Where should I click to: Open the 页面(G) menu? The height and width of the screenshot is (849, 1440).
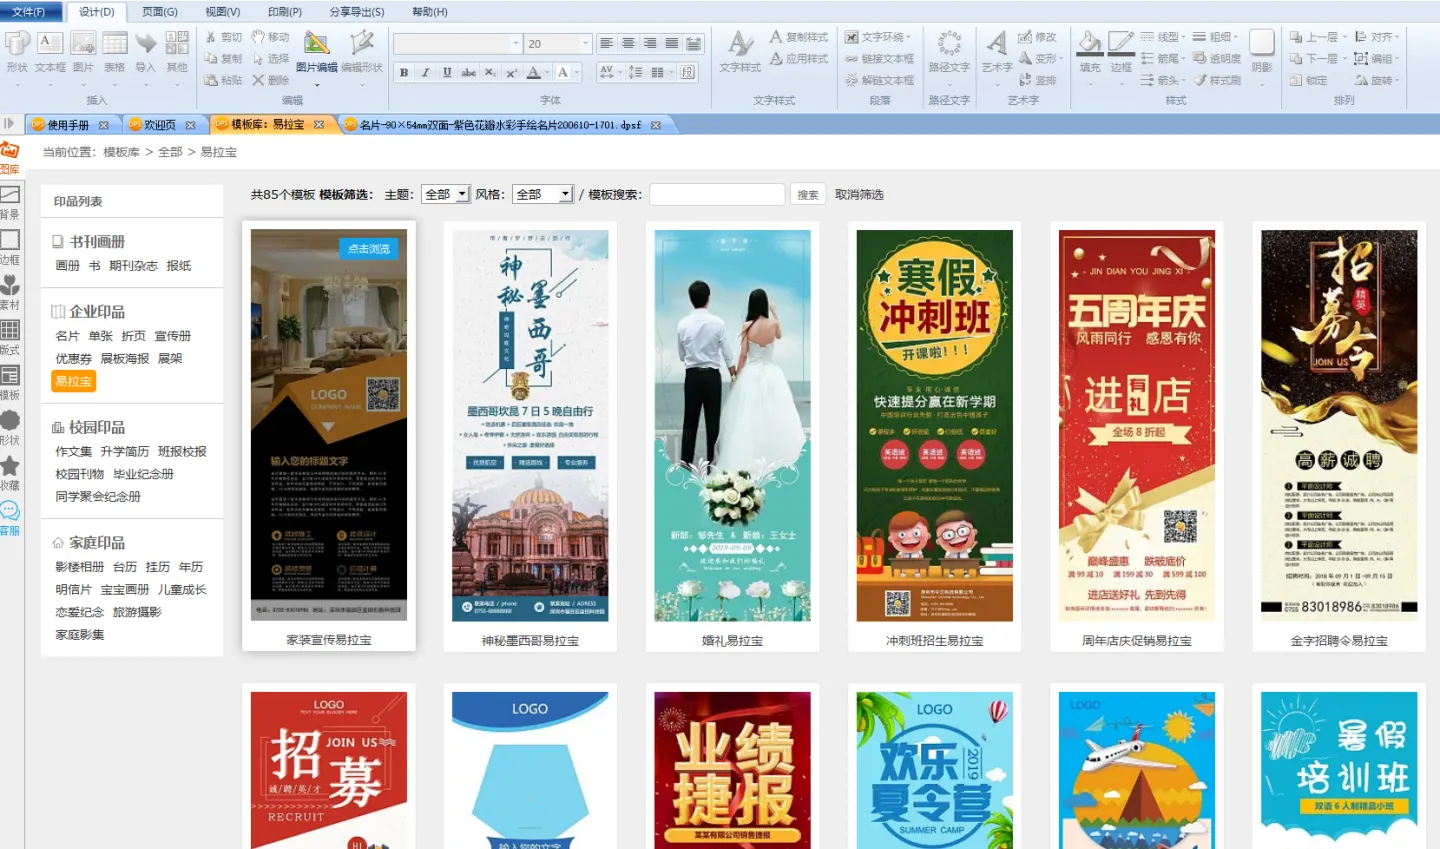click(159, 12)
